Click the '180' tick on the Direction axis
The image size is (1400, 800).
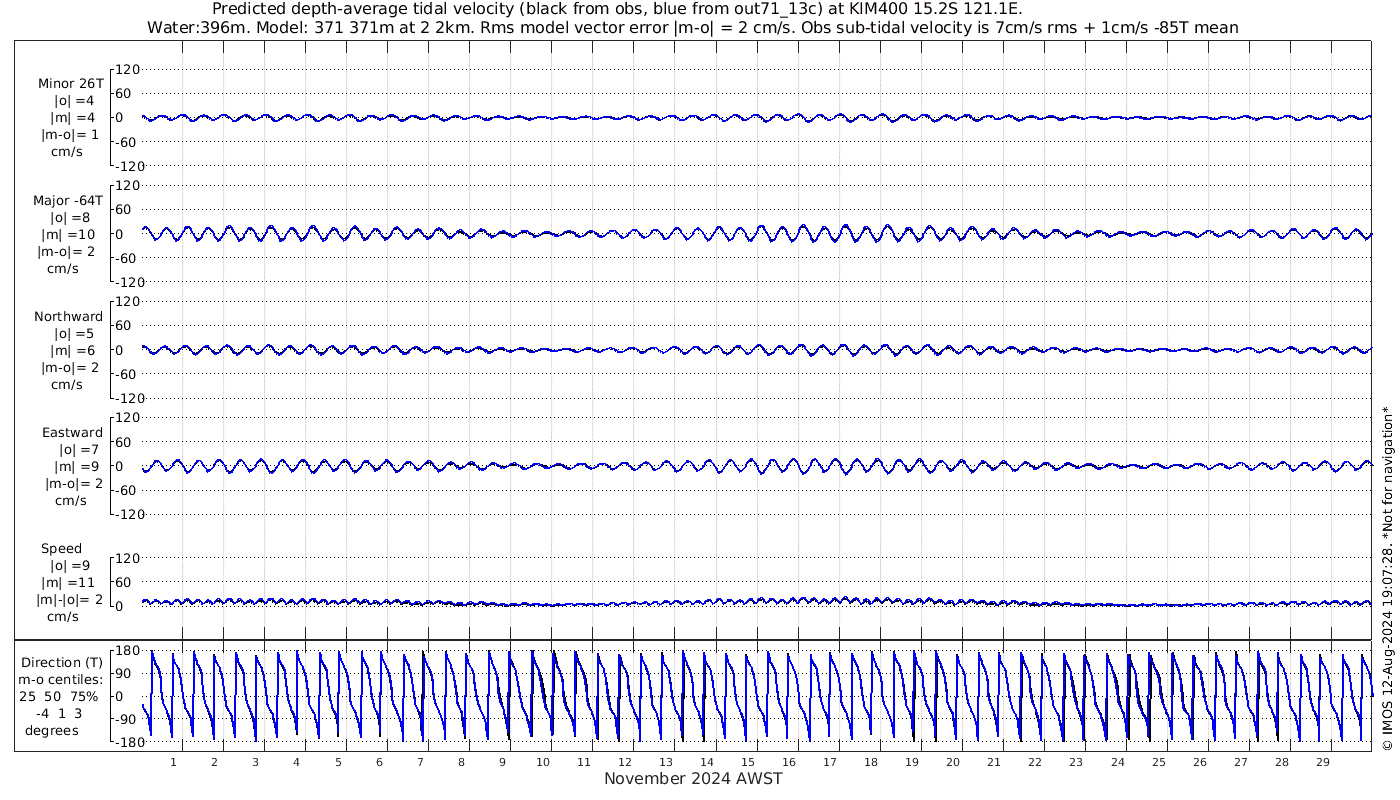(x=125, y=651)
